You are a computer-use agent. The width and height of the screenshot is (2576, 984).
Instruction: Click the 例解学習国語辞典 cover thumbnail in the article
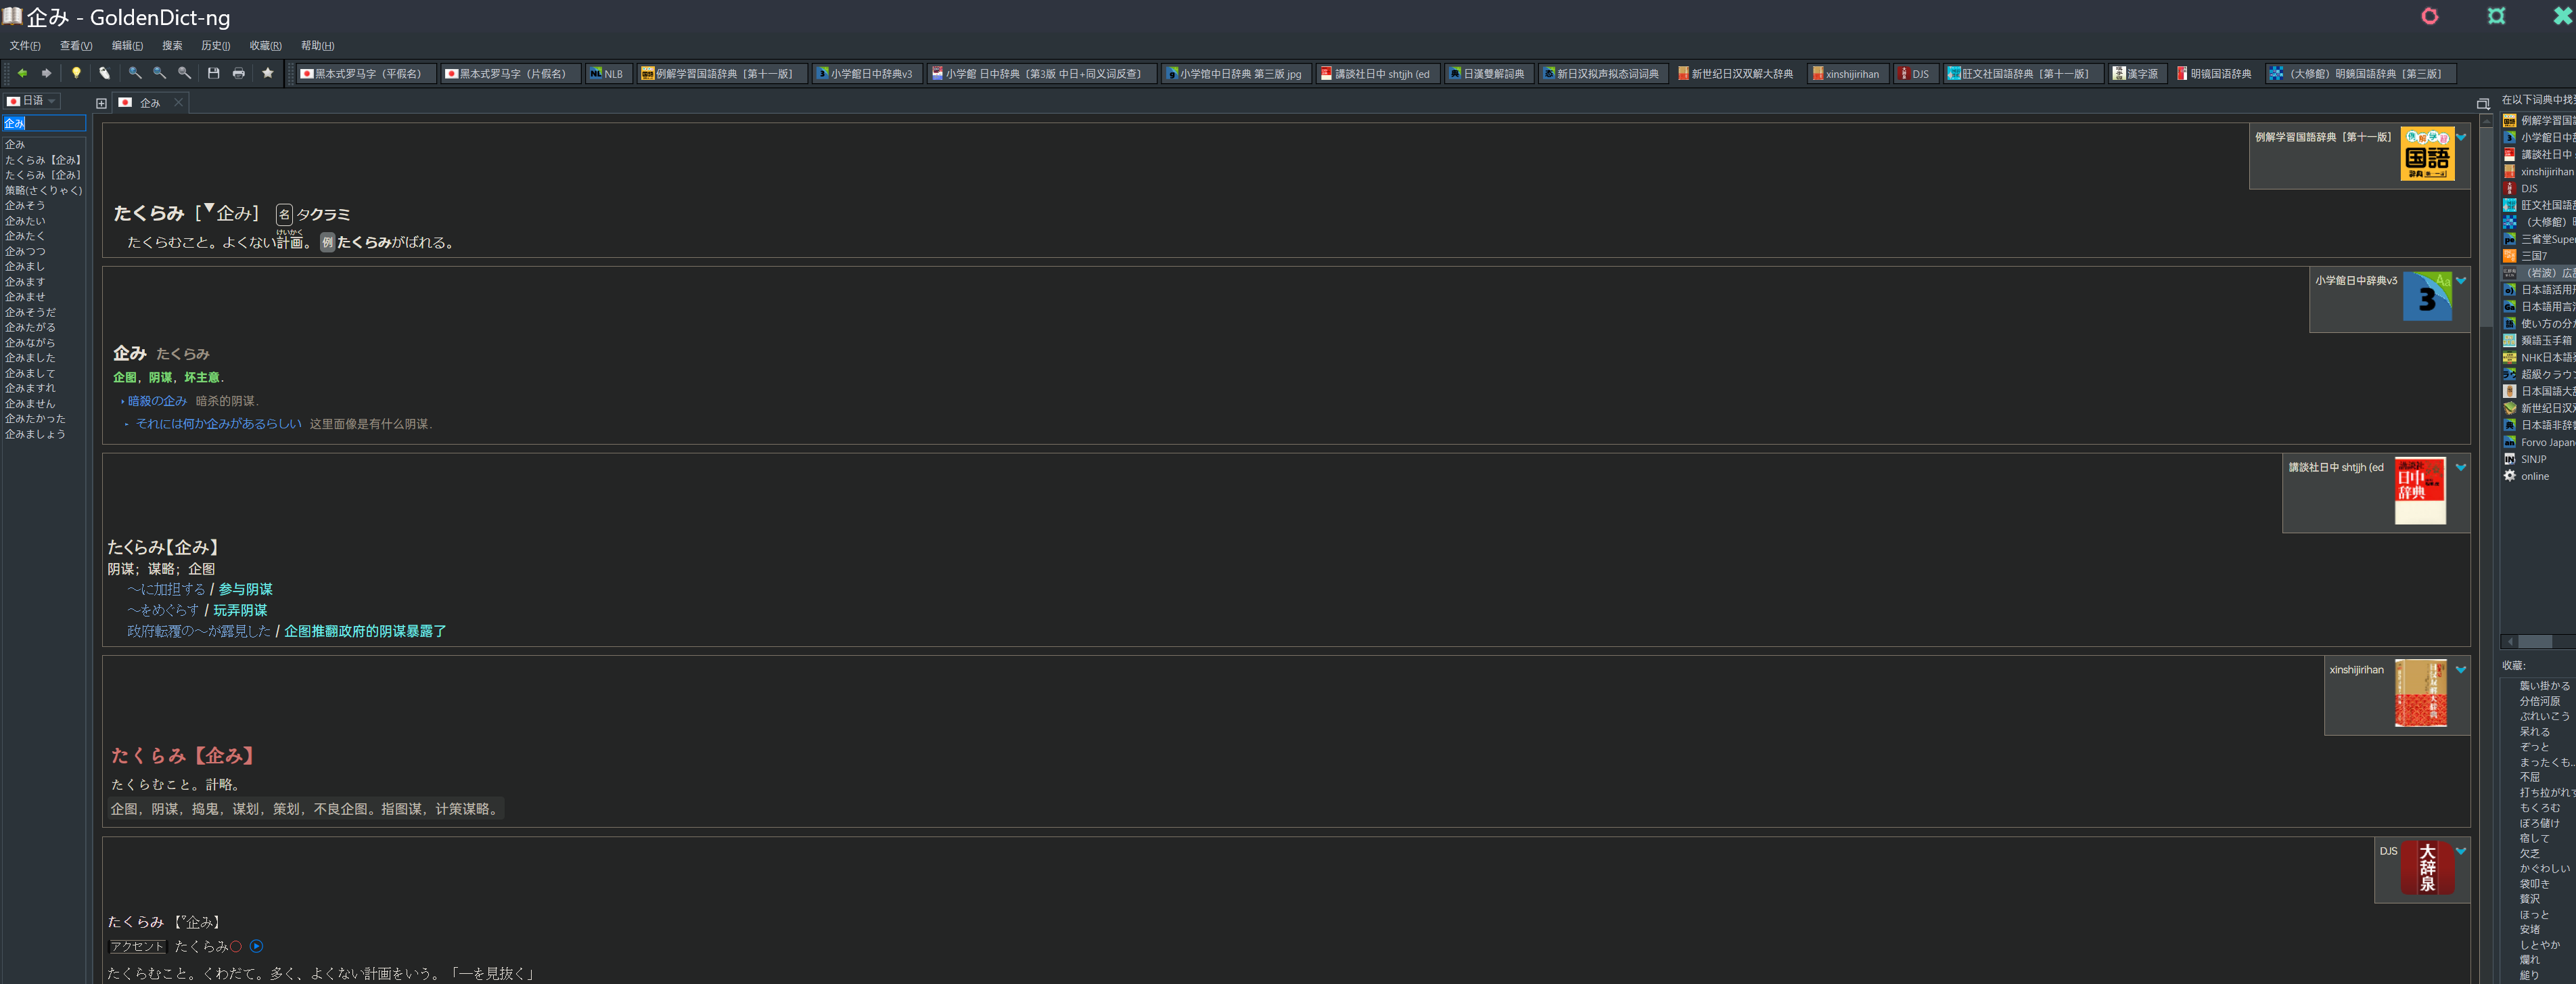point(2428,154)
